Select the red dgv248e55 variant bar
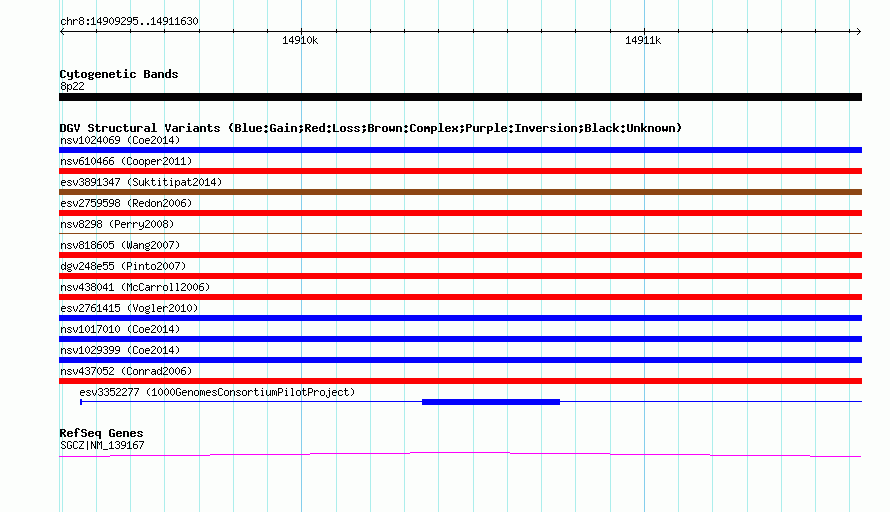The width and height of the screenshot is (890, 512). [460, 276]
